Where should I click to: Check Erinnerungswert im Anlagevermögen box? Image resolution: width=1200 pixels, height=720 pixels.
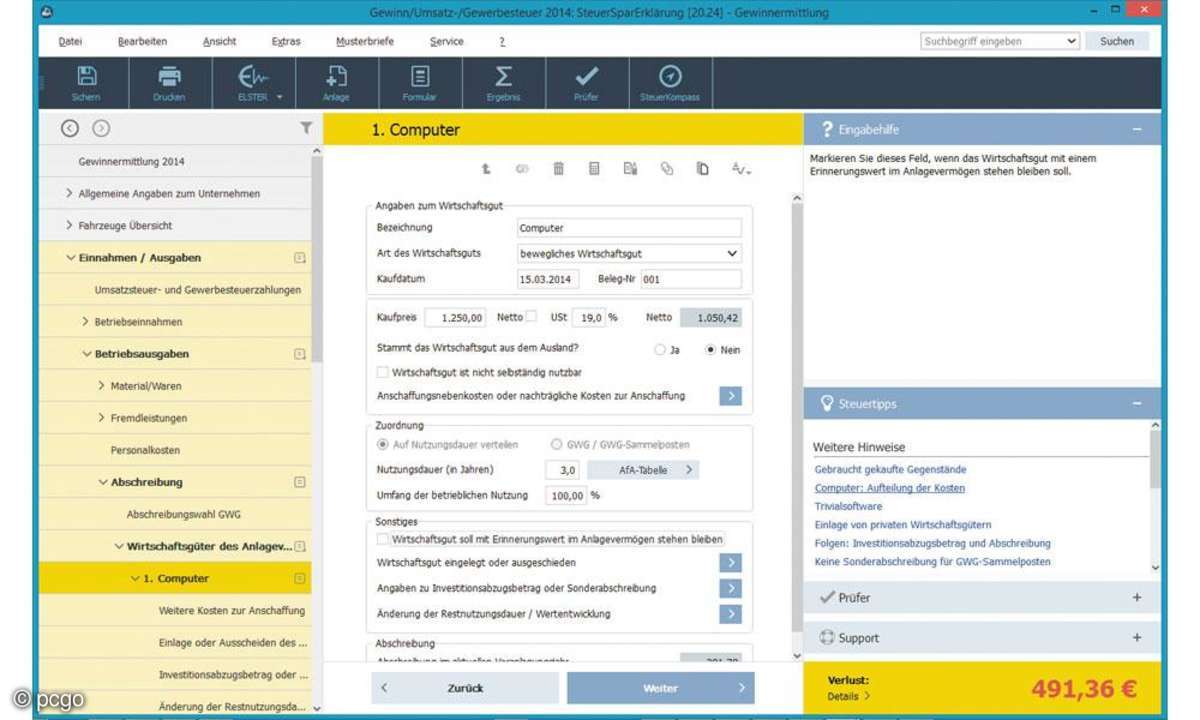[382, 539]
